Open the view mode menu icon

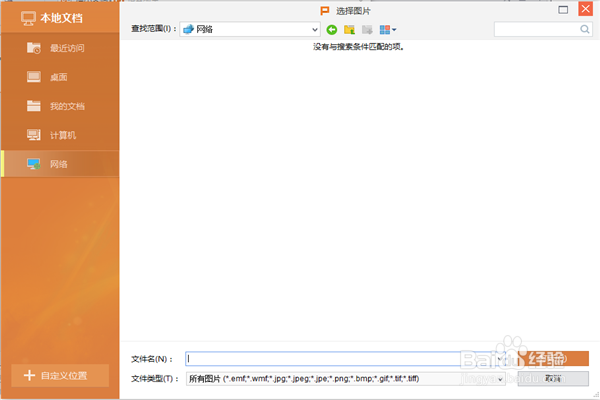(388, 29)
